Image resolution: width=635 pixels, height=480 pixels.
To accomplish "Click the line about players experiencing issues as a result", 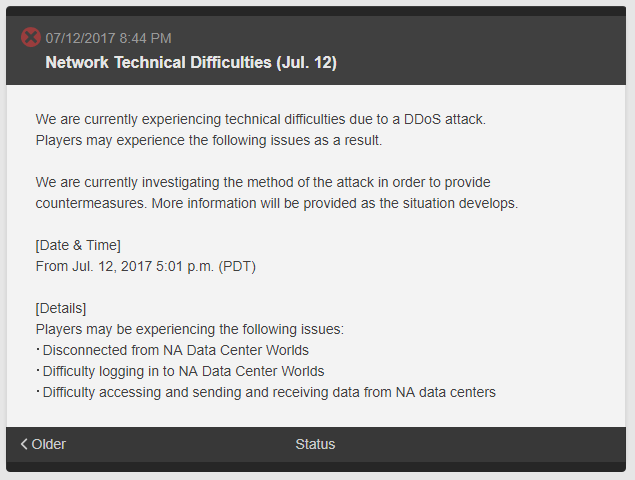I will tap(208, 140).
